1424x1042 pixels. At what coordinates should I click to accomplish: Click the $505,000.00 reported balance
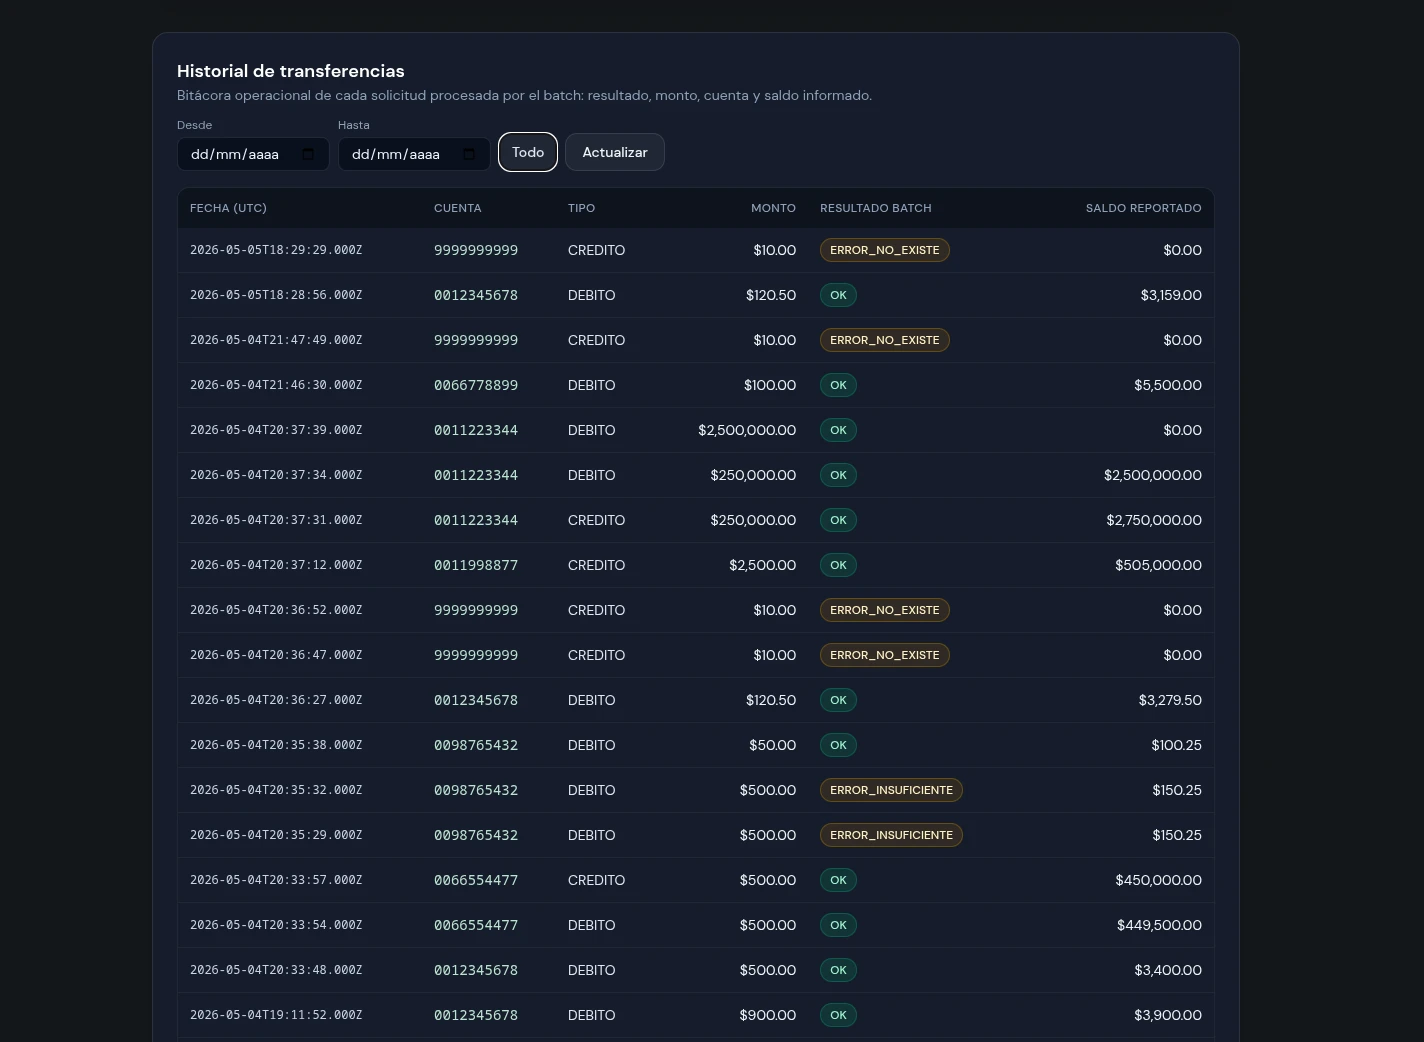coord(1159,565)
